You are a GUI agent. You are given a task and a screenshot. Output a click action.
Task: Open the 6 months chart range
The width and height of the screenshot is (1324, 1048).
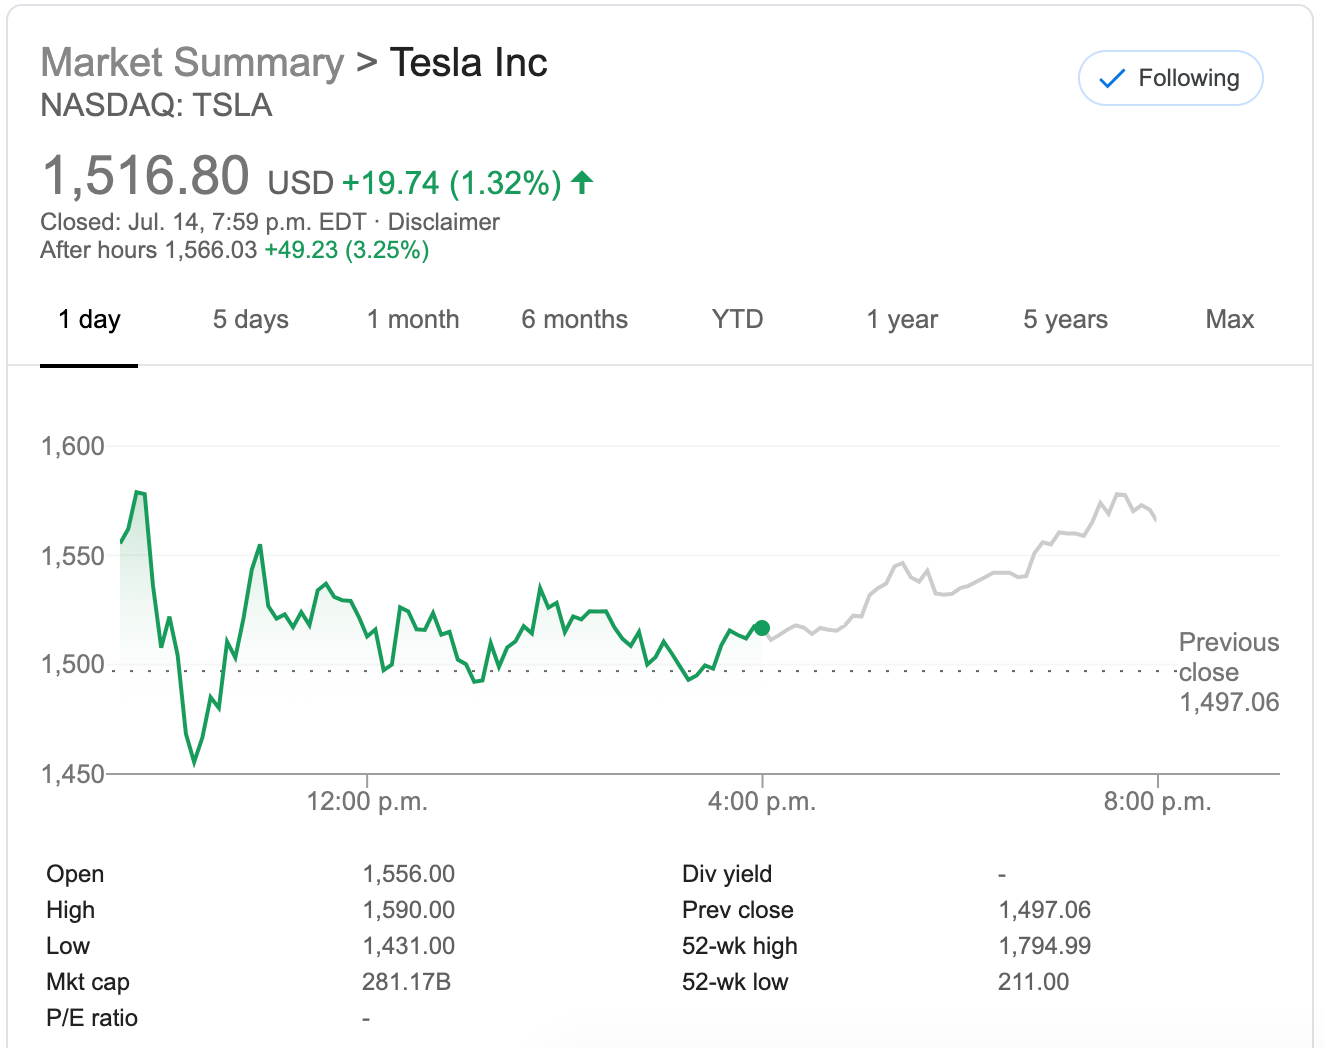[x=574, y=320]
